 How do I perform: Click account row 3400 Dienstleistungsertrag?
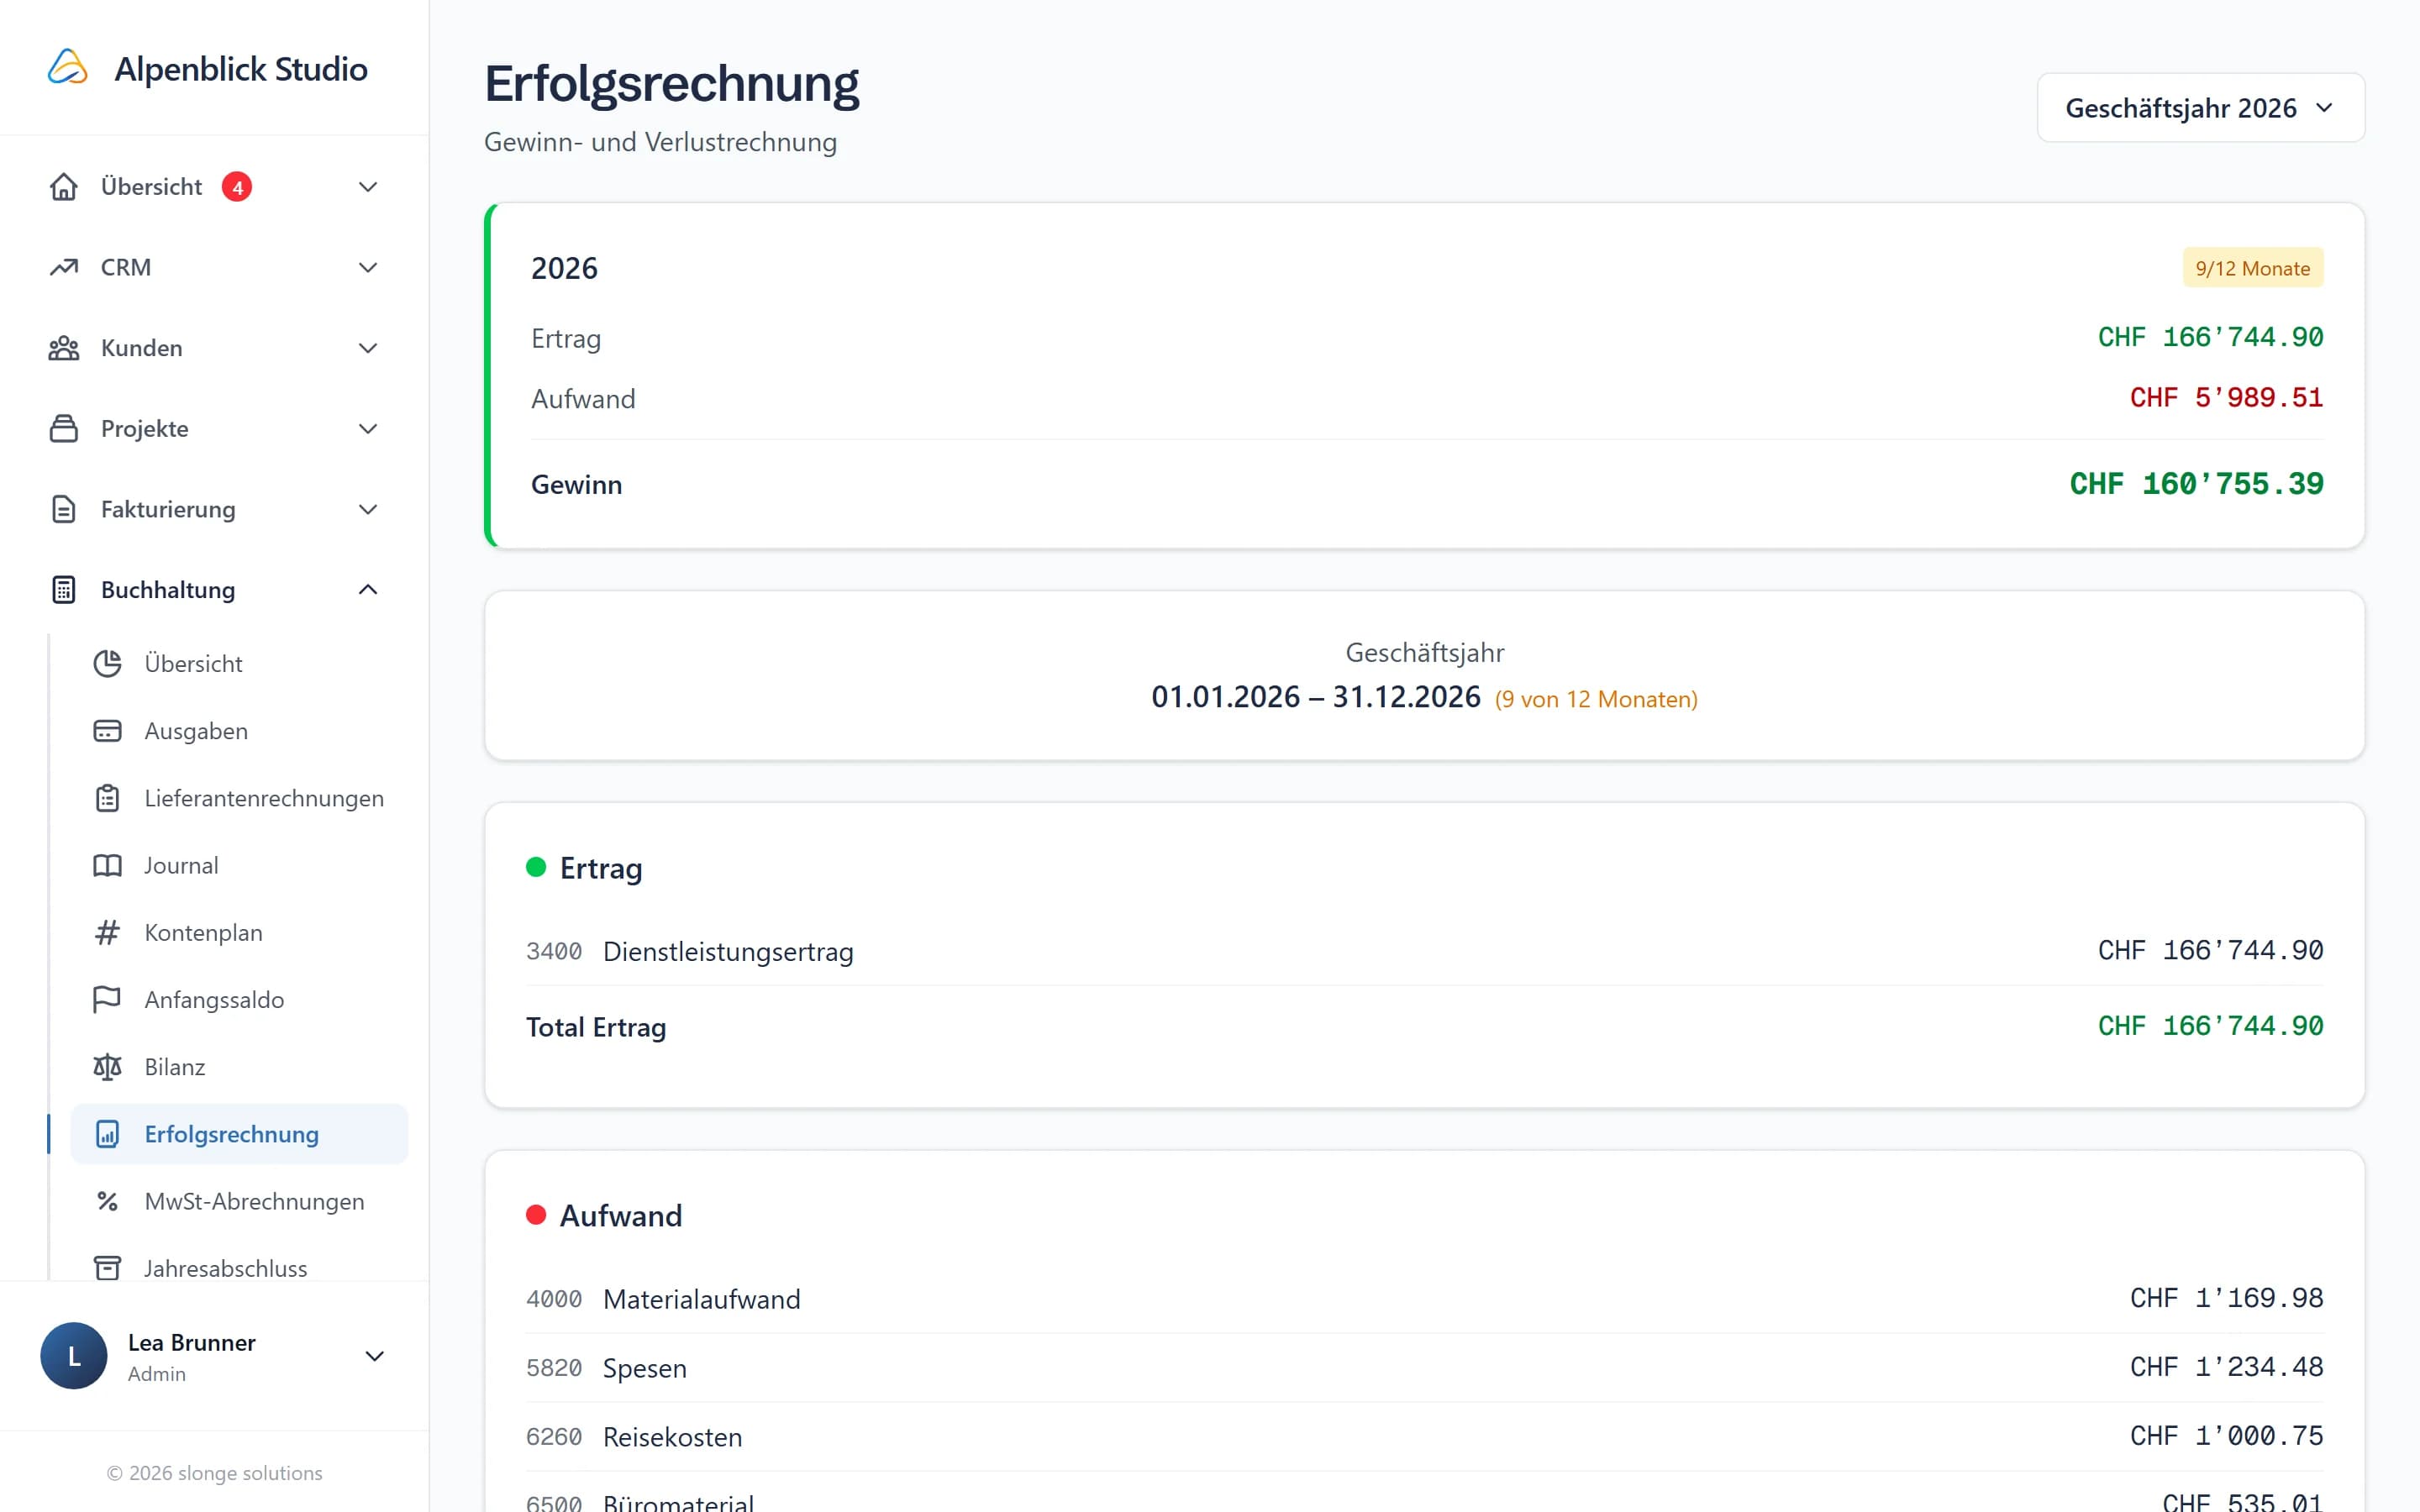click(1424, 951)
